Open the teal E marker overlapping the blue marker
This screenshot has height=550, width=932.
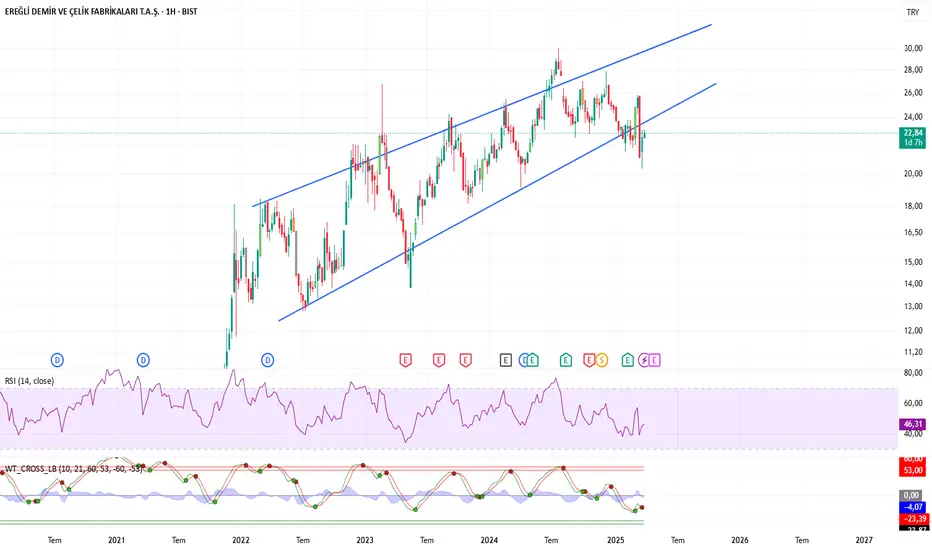coord(533,360)
